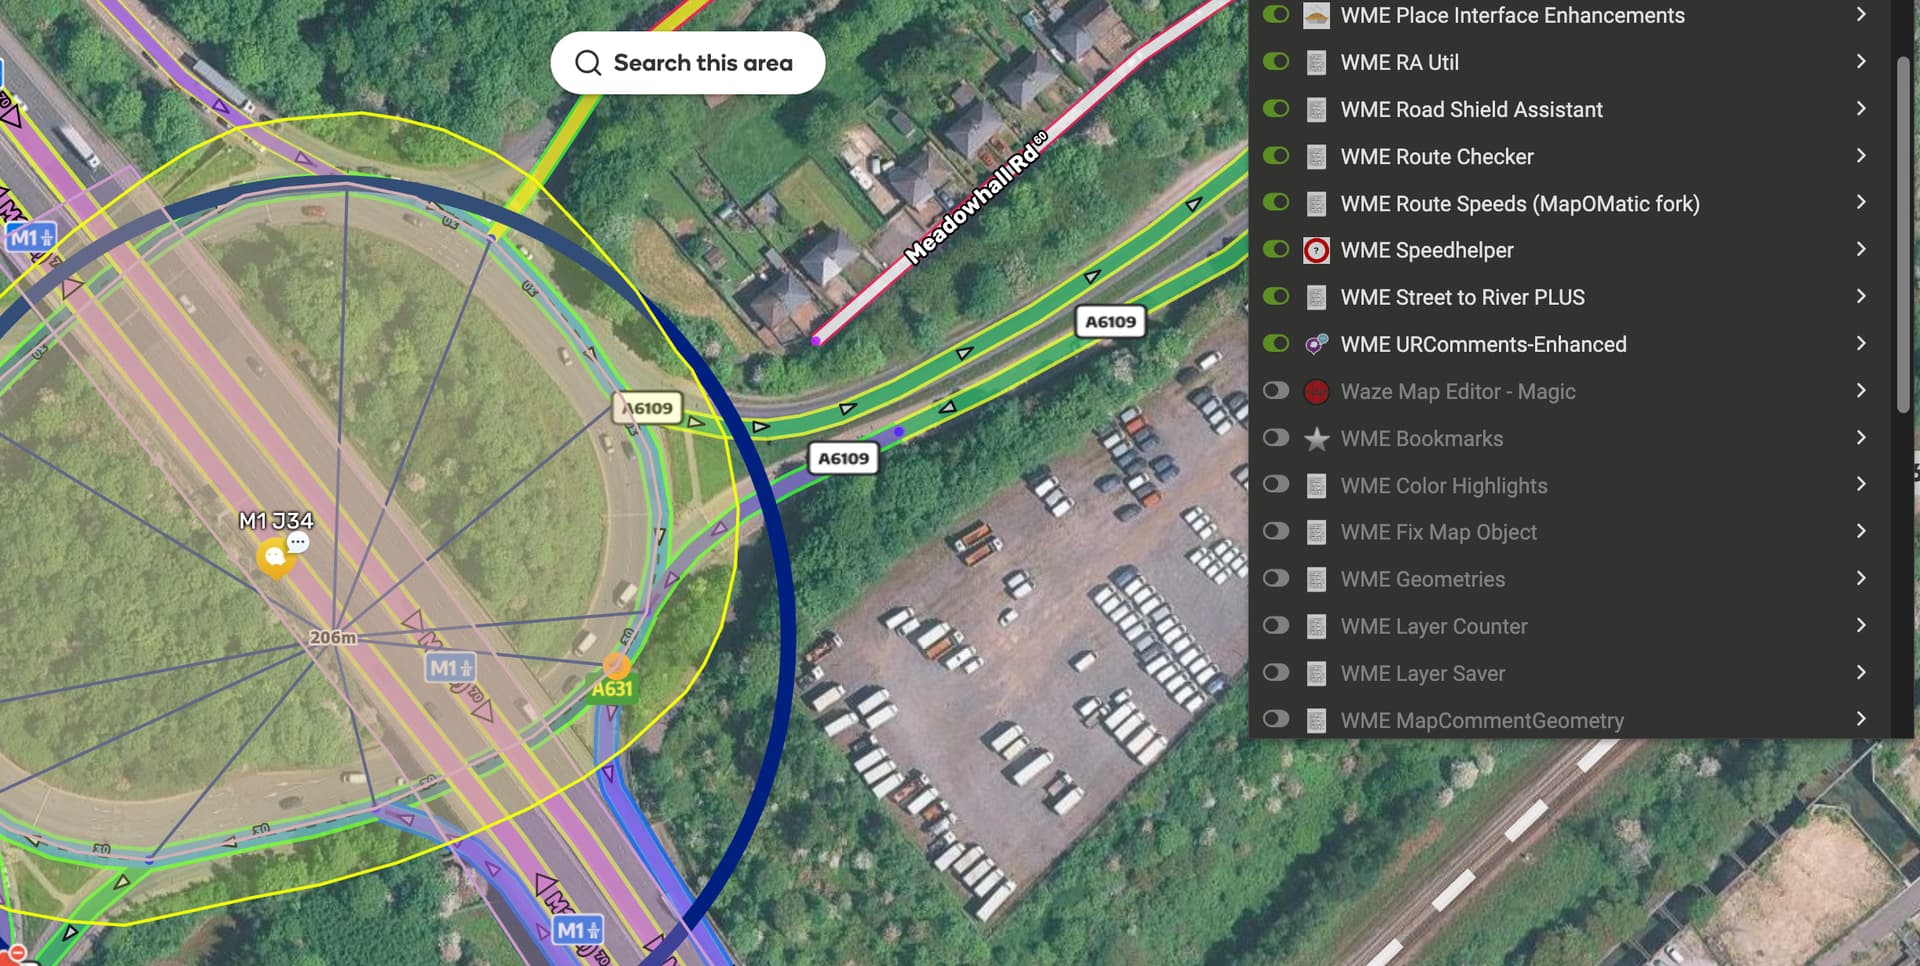
Task: Click the orange A631 junction marker
Action: click(x=616, y=666)
